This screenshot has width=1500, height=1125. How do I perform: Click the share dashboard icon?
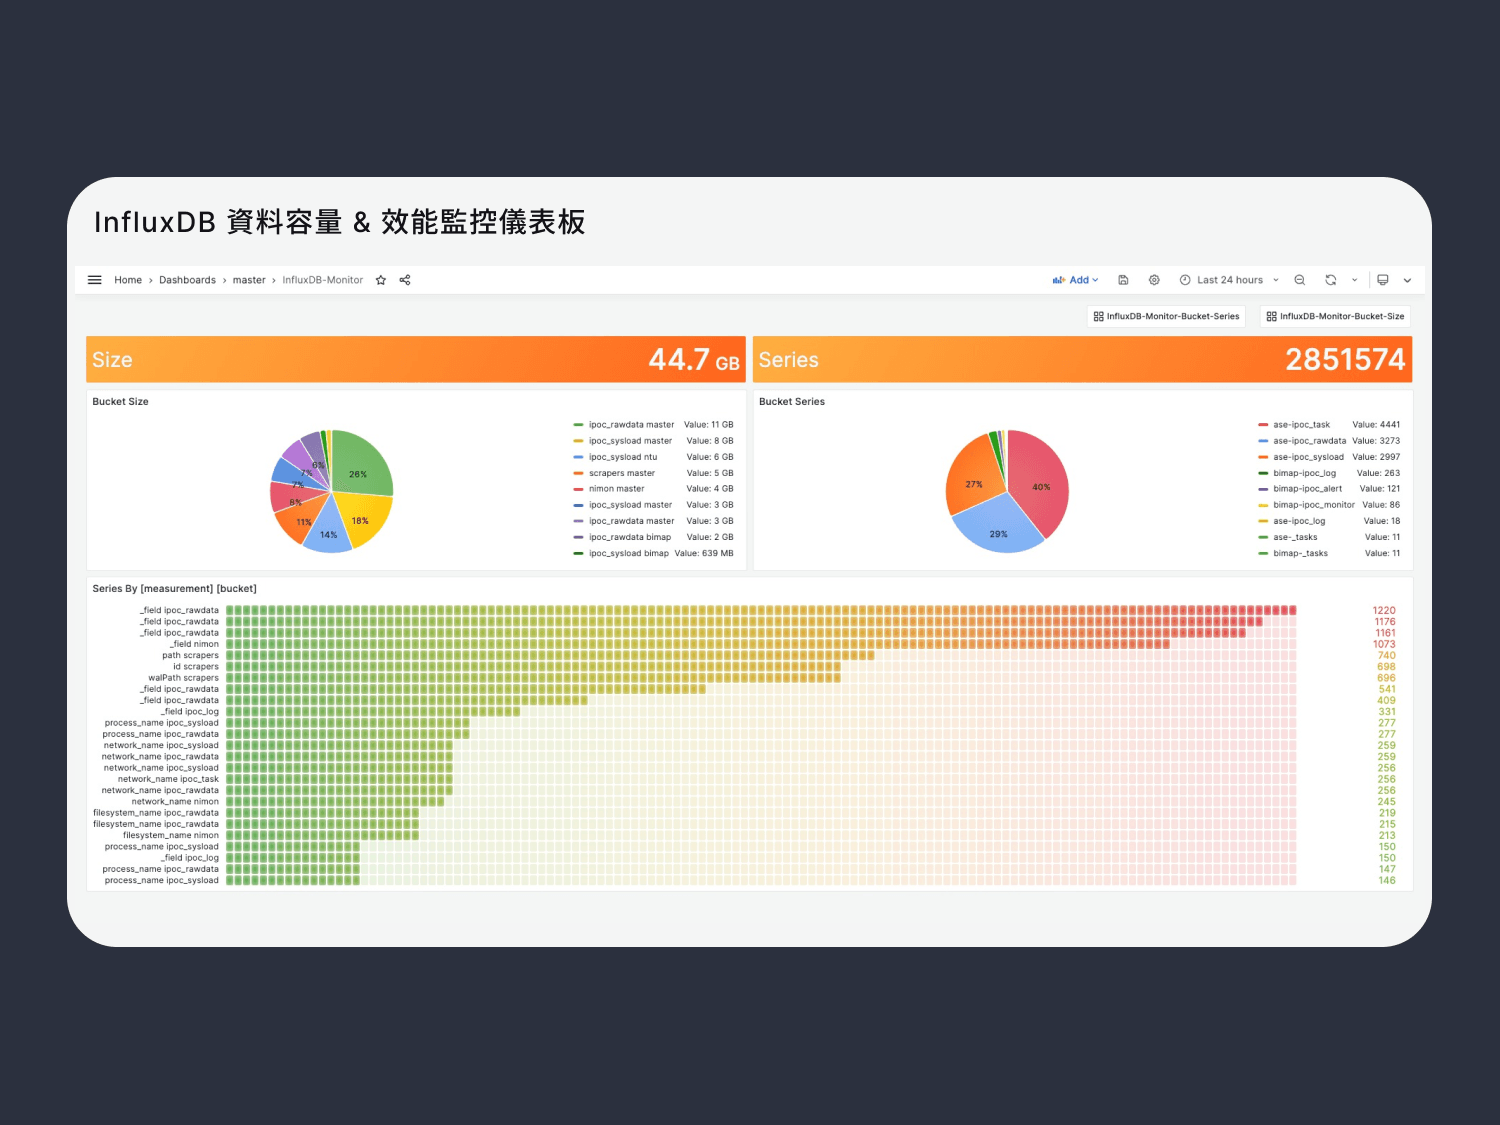(405, 280)
